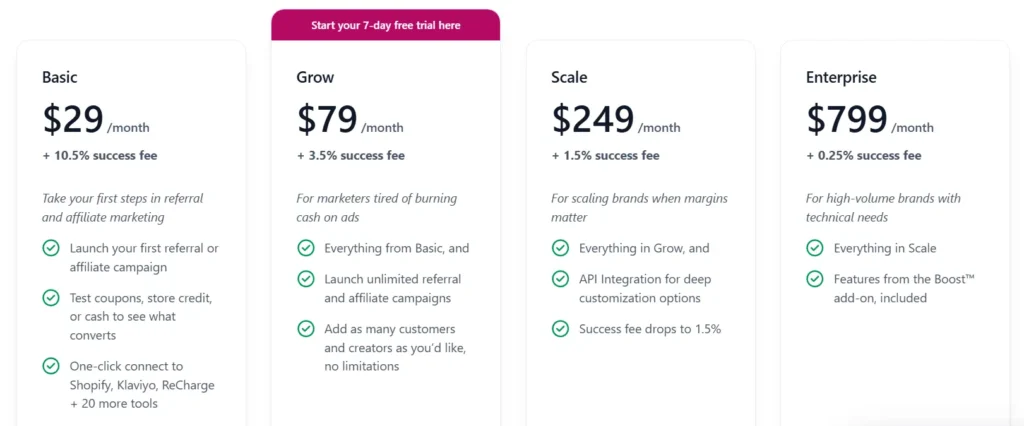Click the checkmark next to "Everything in Scale"

click(815, 248)
